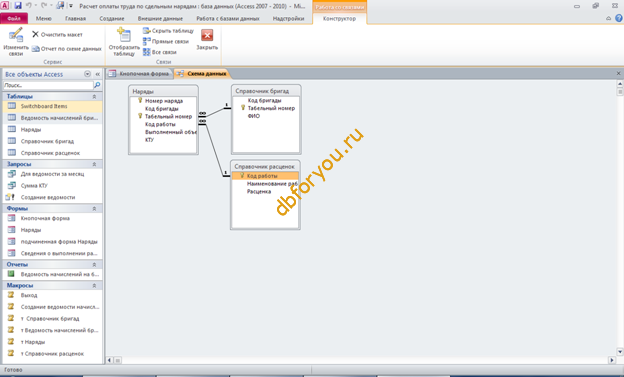The width and height of the screenshot is (624, 377).
Task: Switch to the Кнопочная форма document tab
Action: [x=140, y=74]
